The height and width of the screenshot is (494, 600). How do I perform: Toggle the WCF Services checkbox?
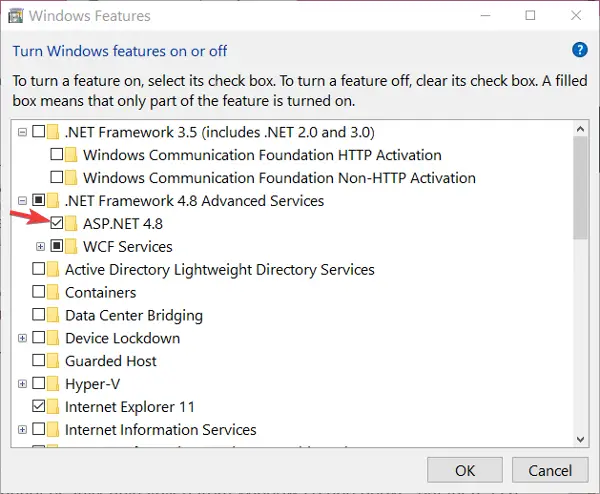[57, 246]
